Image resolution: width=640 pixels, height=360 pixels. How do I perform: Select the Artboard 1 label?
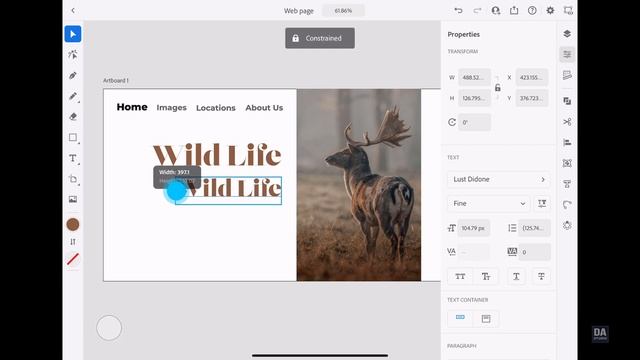click(116, 81)
